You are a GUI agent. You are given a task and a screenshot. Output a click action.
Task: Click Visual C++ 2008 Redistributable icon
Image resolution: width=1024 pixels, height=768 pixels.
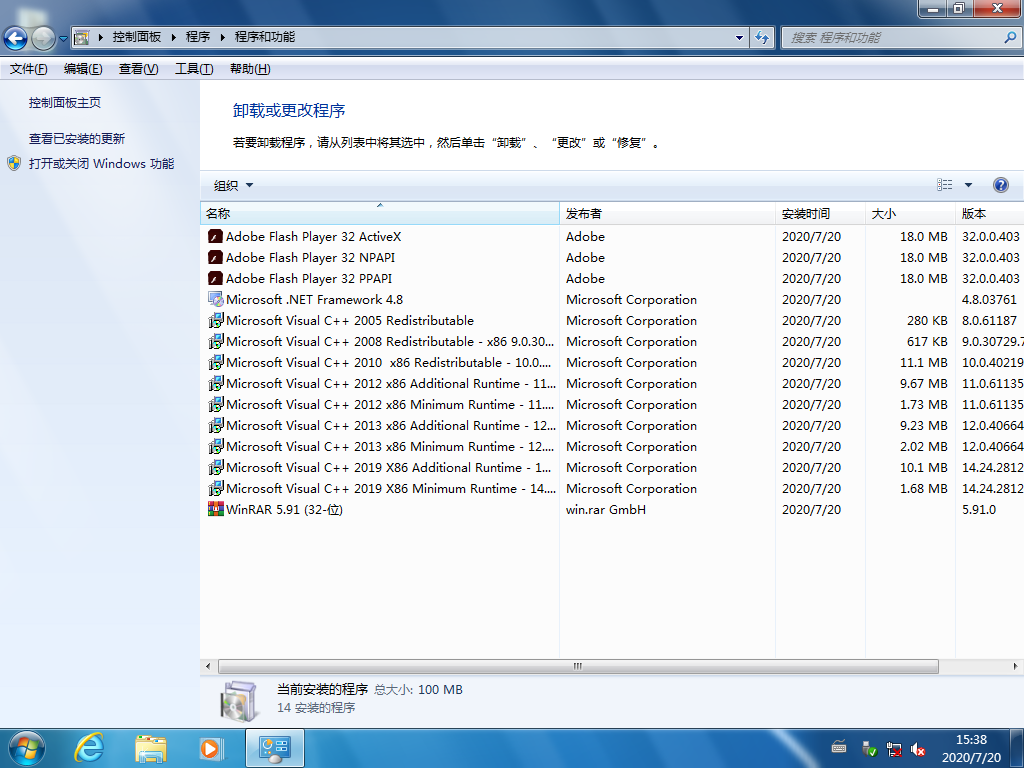coord(216,341)
